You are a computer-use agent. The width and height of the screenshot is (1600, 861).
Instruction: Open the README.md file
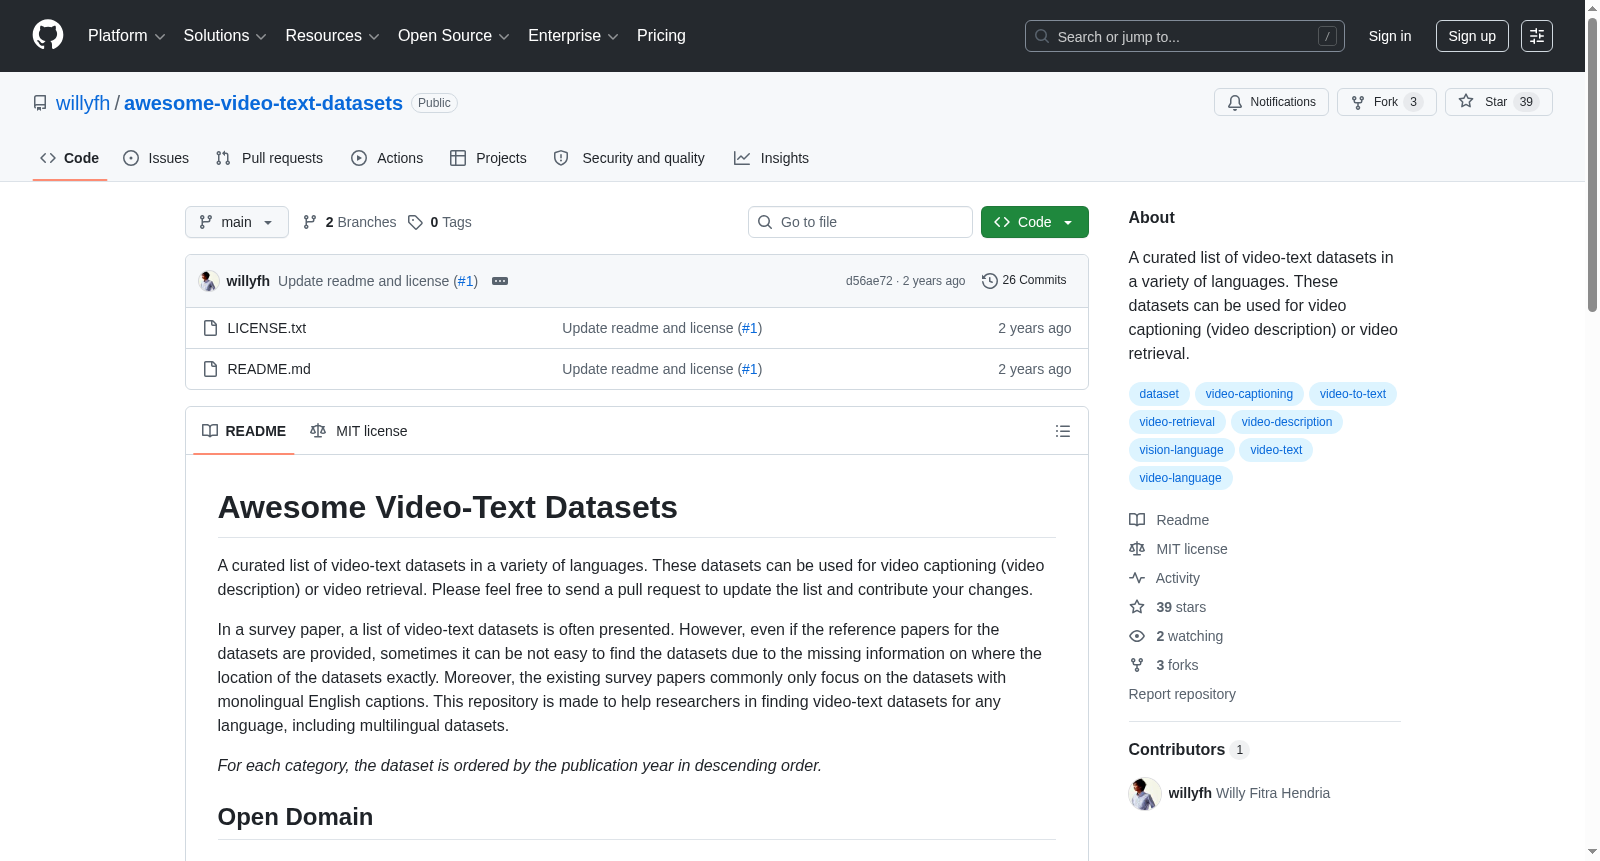(x=269, y=369)
